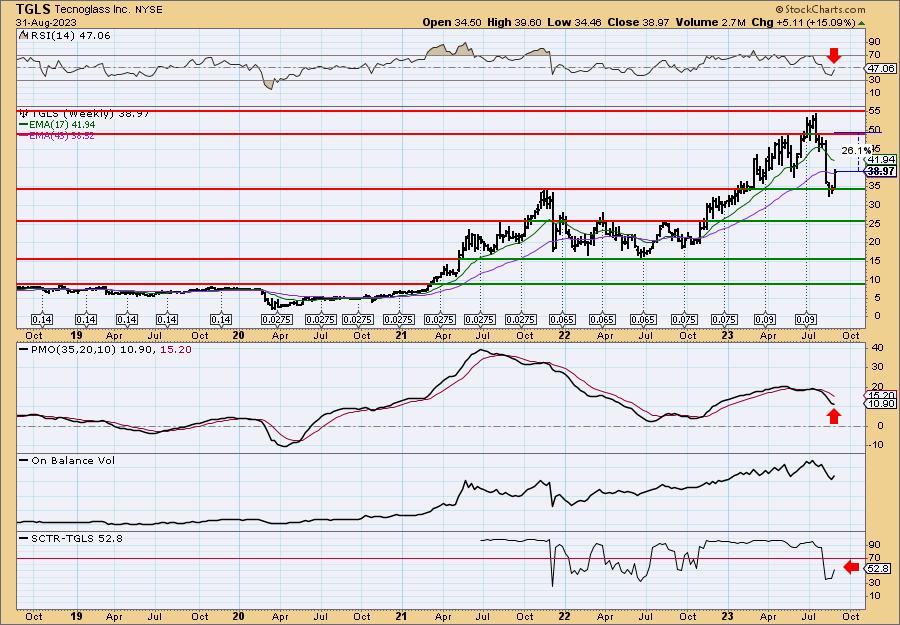Image resolution: width=900 pixels, height=625 pixels.
Task: Select the Tecnoglass Inc. company name
Action: coord(90,10)
